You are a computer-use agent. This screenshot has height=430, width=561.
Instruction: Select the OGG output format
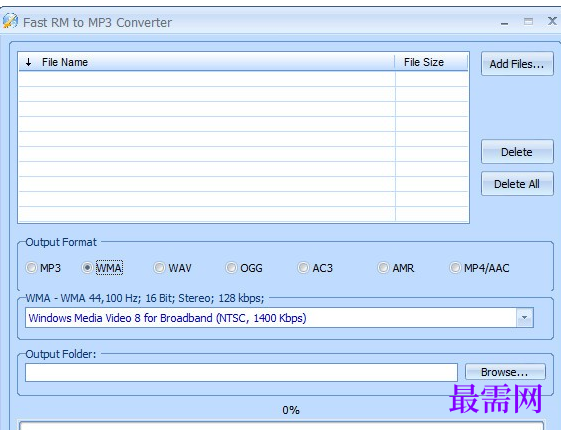(244, 268)
